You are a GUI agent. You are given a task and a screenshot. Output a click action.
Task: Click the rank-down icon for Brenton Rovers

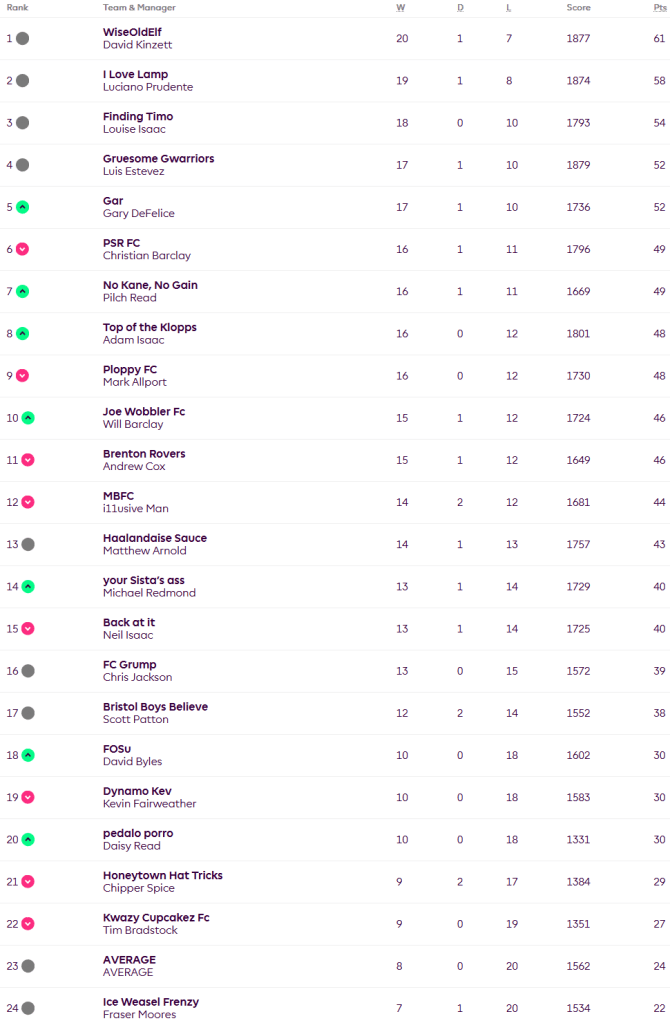(x=28, y=460)
